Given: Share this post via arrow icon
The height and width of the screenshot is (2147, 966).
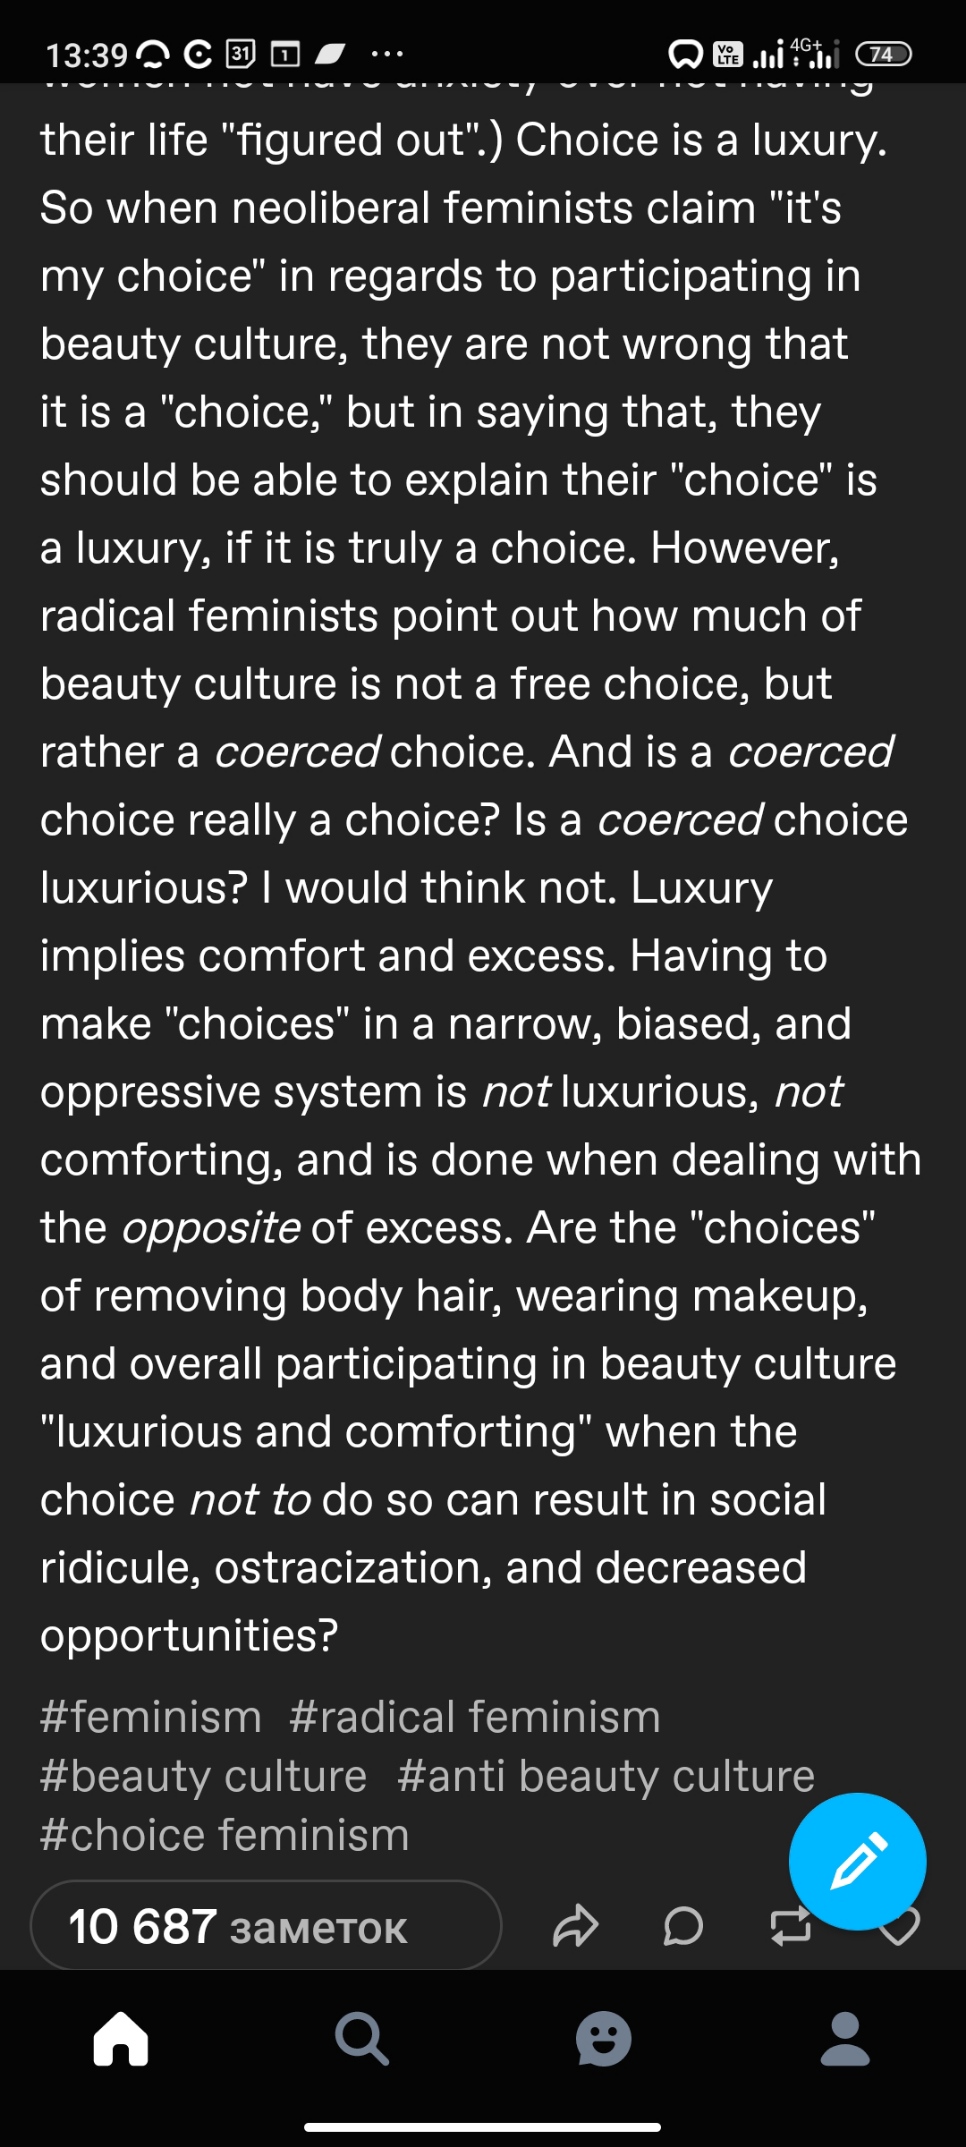Looking at the screenshot, I should (x=575, y=1926).
